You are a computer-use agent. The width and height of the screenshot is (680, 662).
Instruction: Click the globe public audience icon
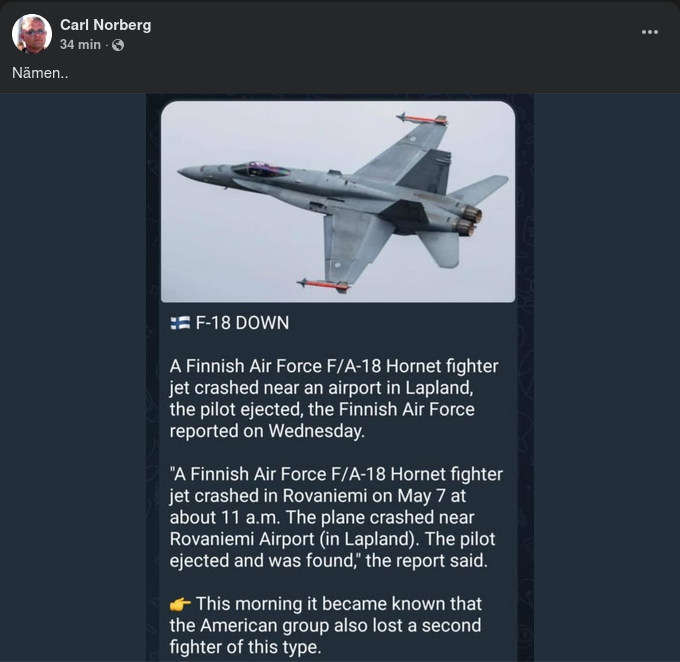pos(118,45)
